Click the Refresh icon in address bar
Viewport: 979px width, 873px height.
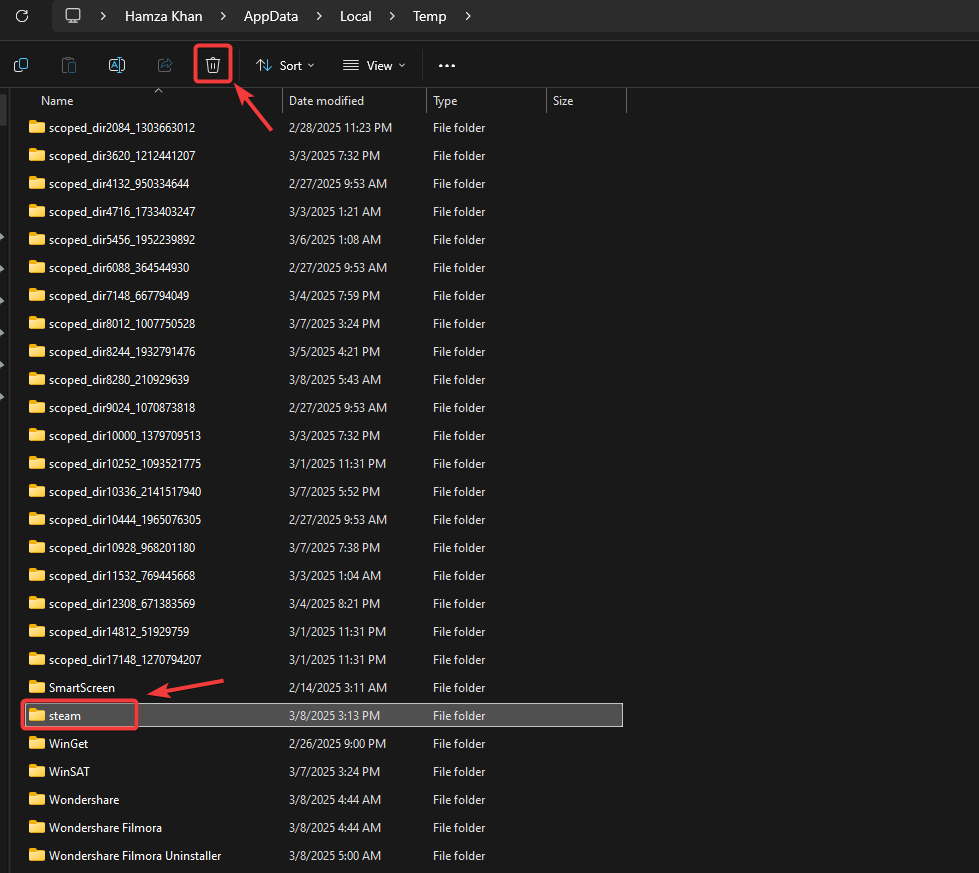tap(22, 16)
